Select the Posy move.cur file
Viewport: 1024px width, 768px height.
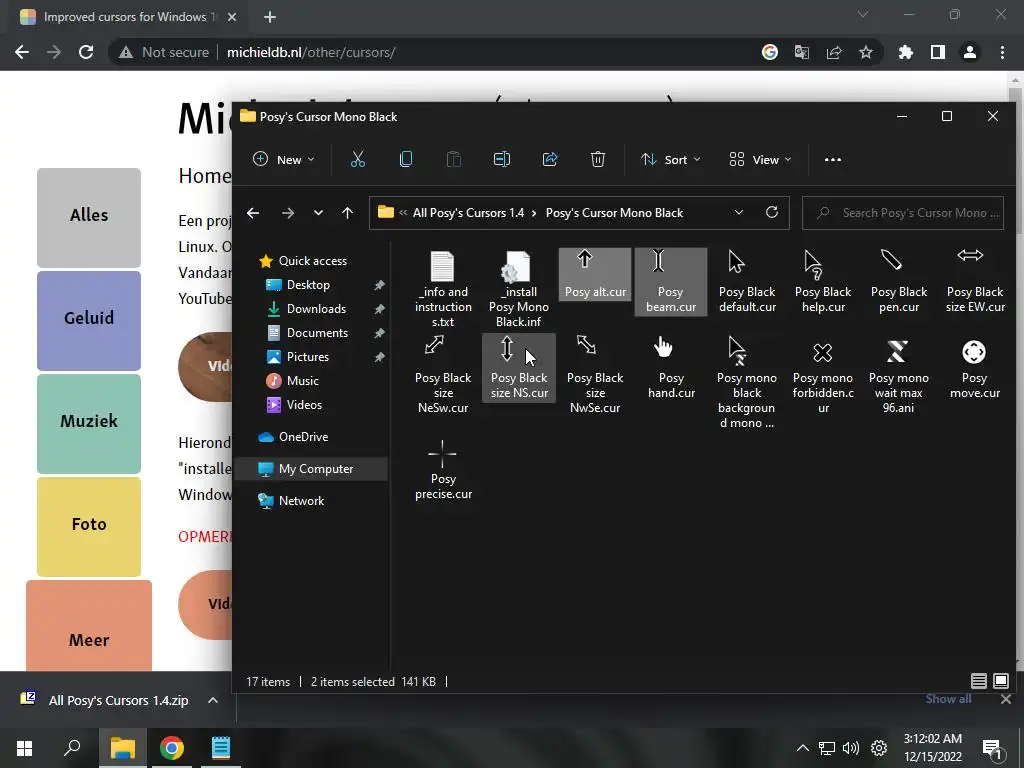coord(974,368)
